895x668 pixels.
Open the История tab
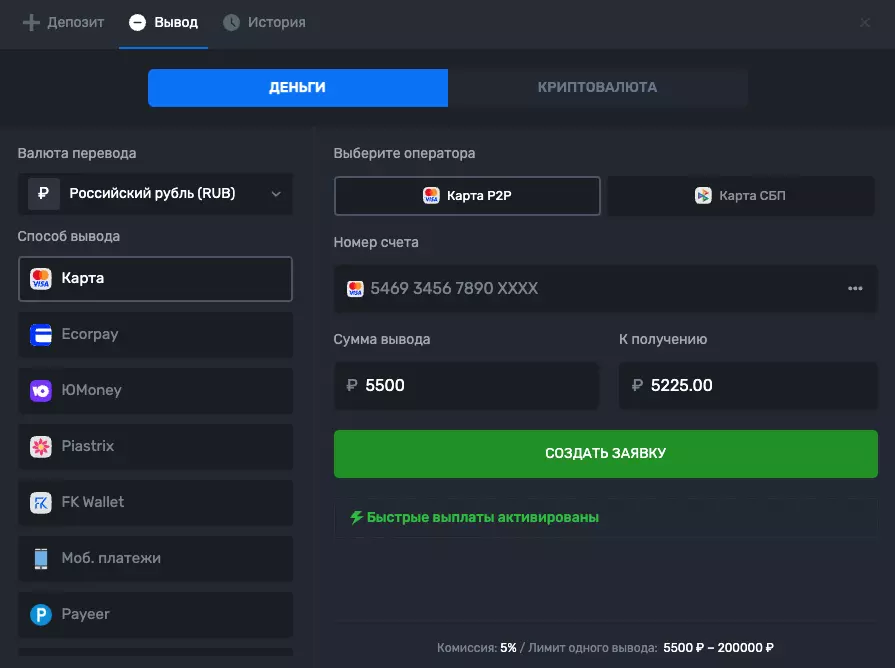point(264,22)
